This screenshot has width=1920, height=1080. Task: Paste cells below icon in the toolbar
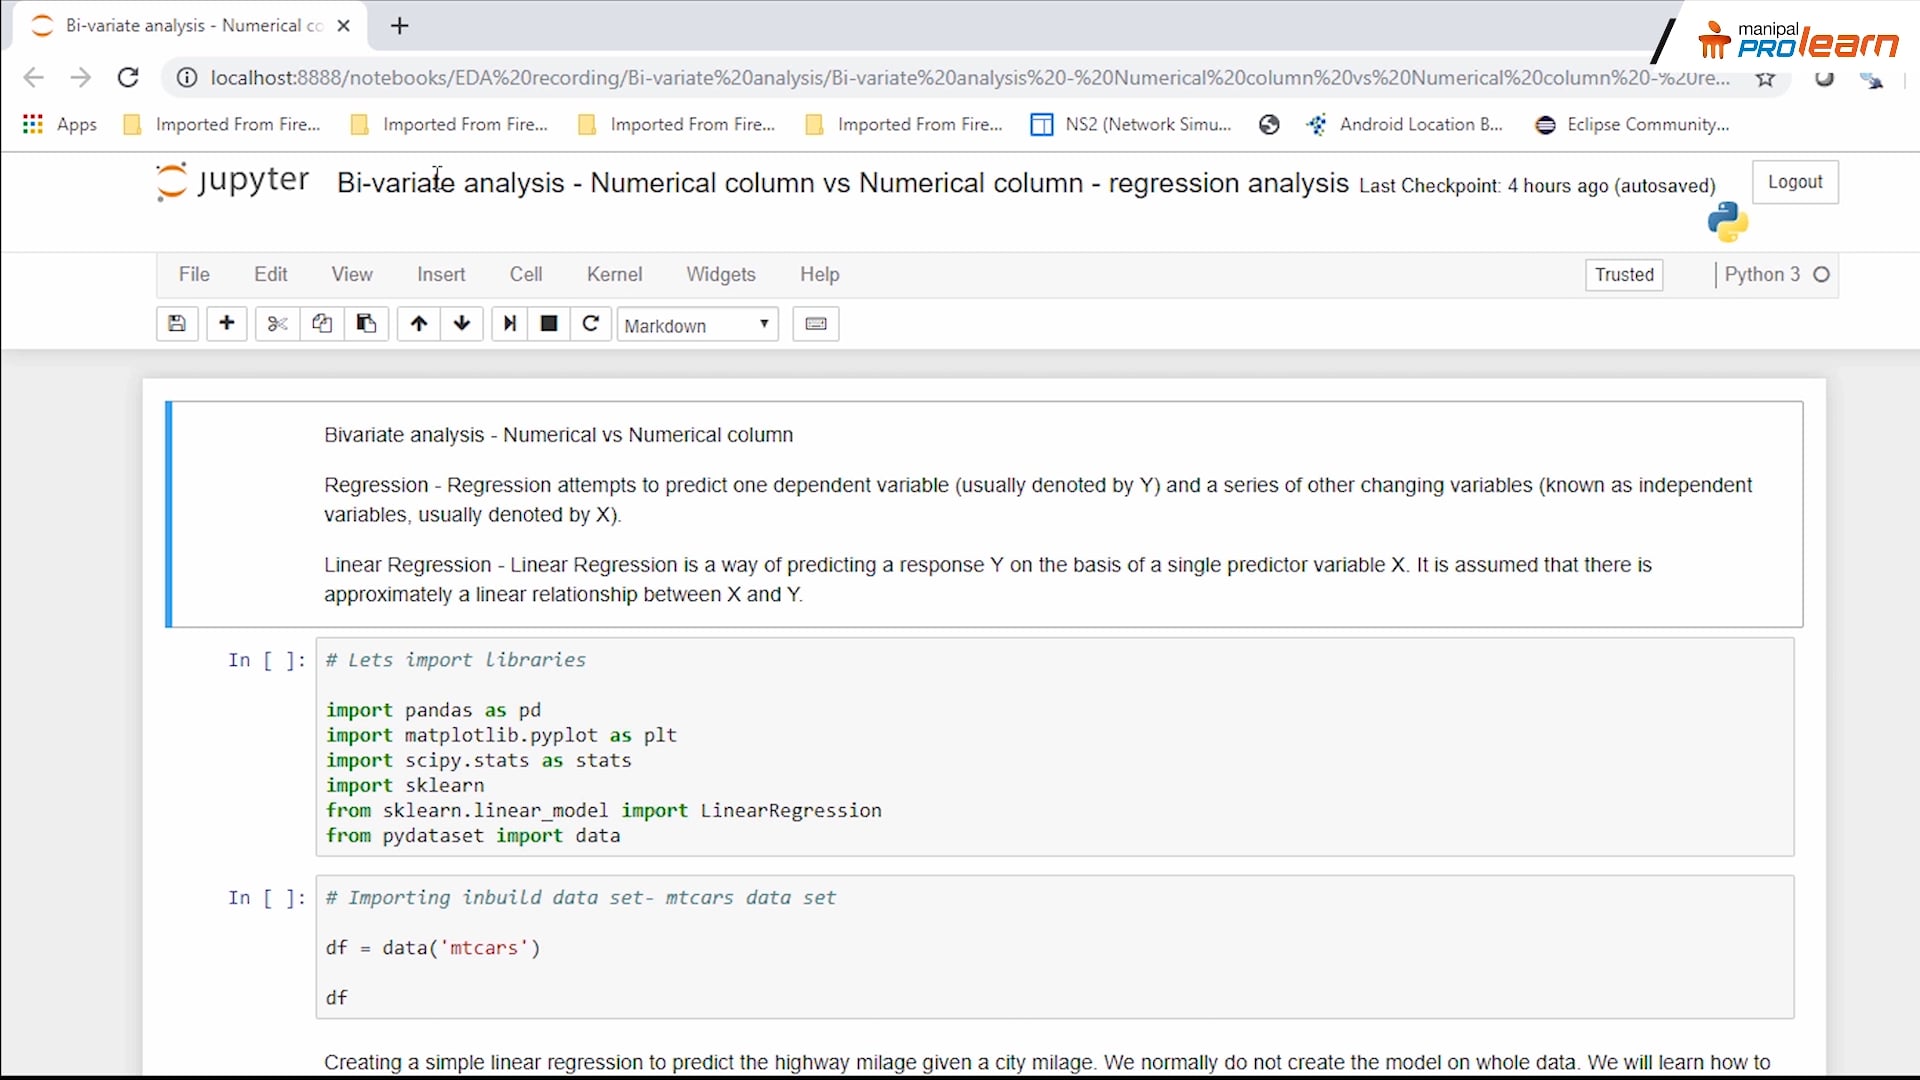[366, 324]
